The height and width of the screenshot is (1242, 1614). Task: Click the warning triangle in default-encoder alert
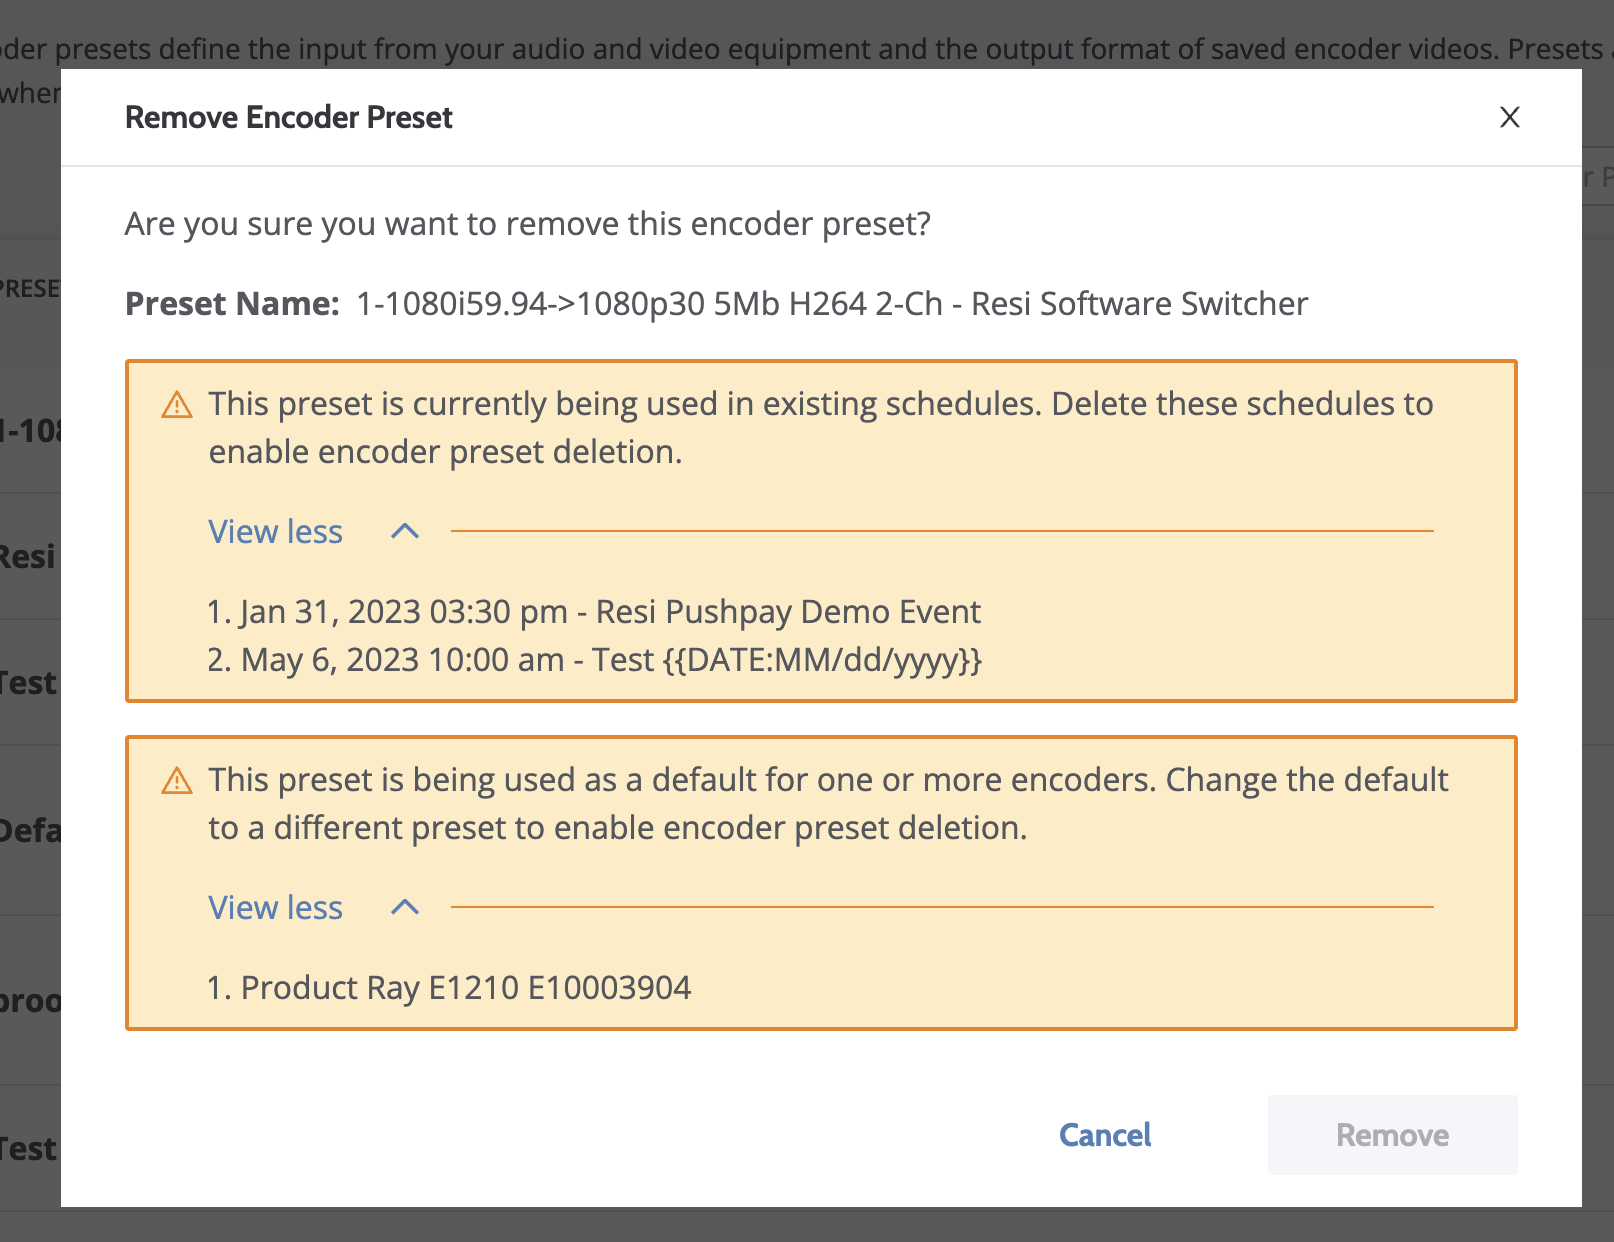point(177,781)
